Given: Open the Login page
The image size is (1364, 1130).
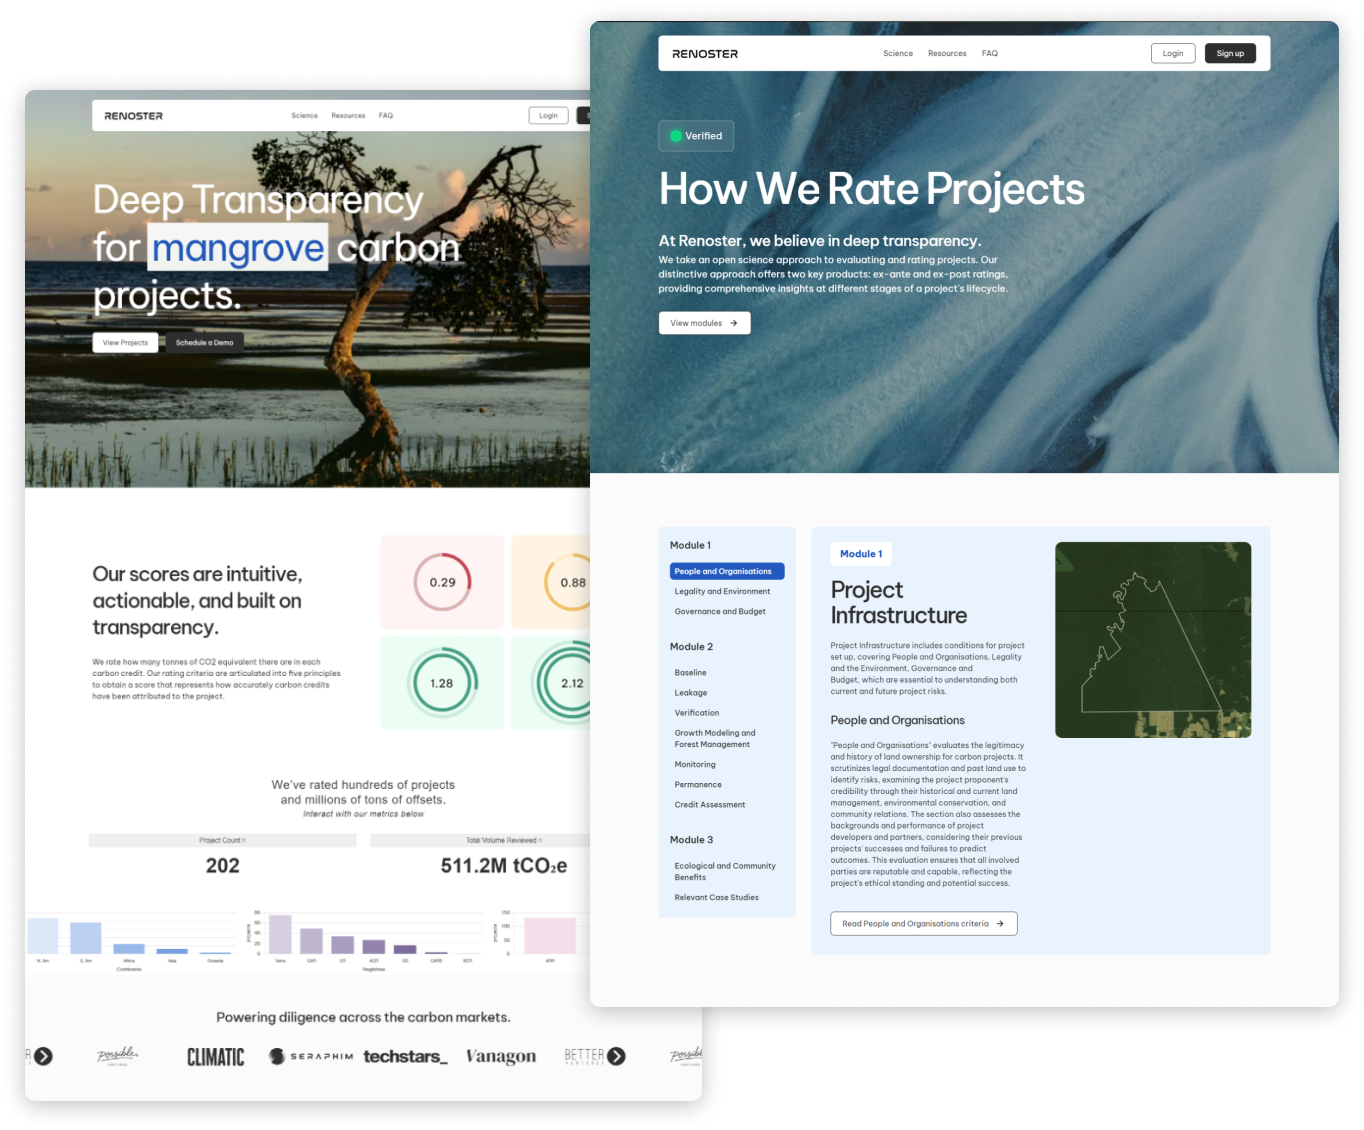Looking at the screenshot, I should tap(1172, 53).
